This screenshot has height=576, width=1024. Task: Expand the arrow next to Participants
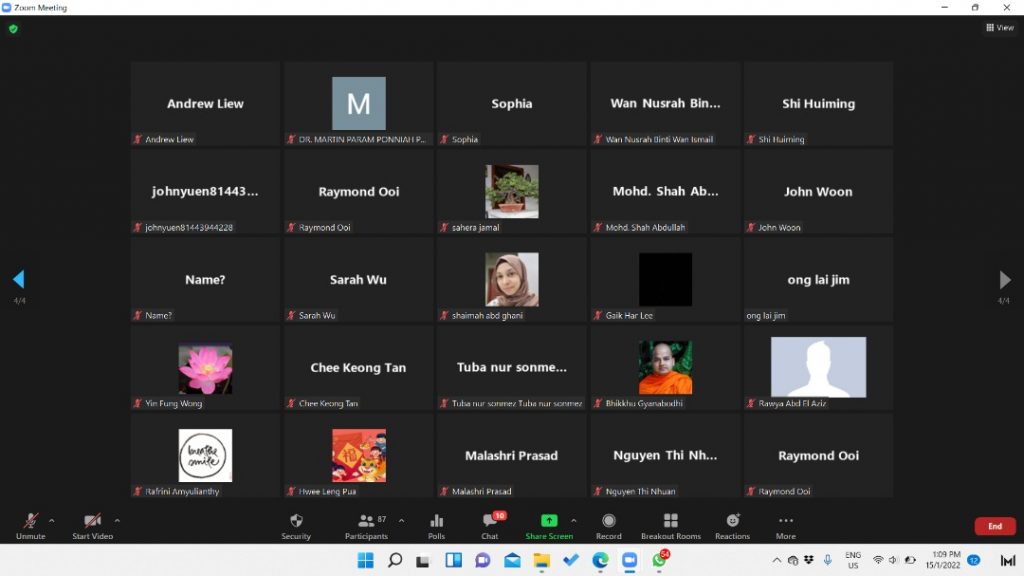tap(401, 520)
